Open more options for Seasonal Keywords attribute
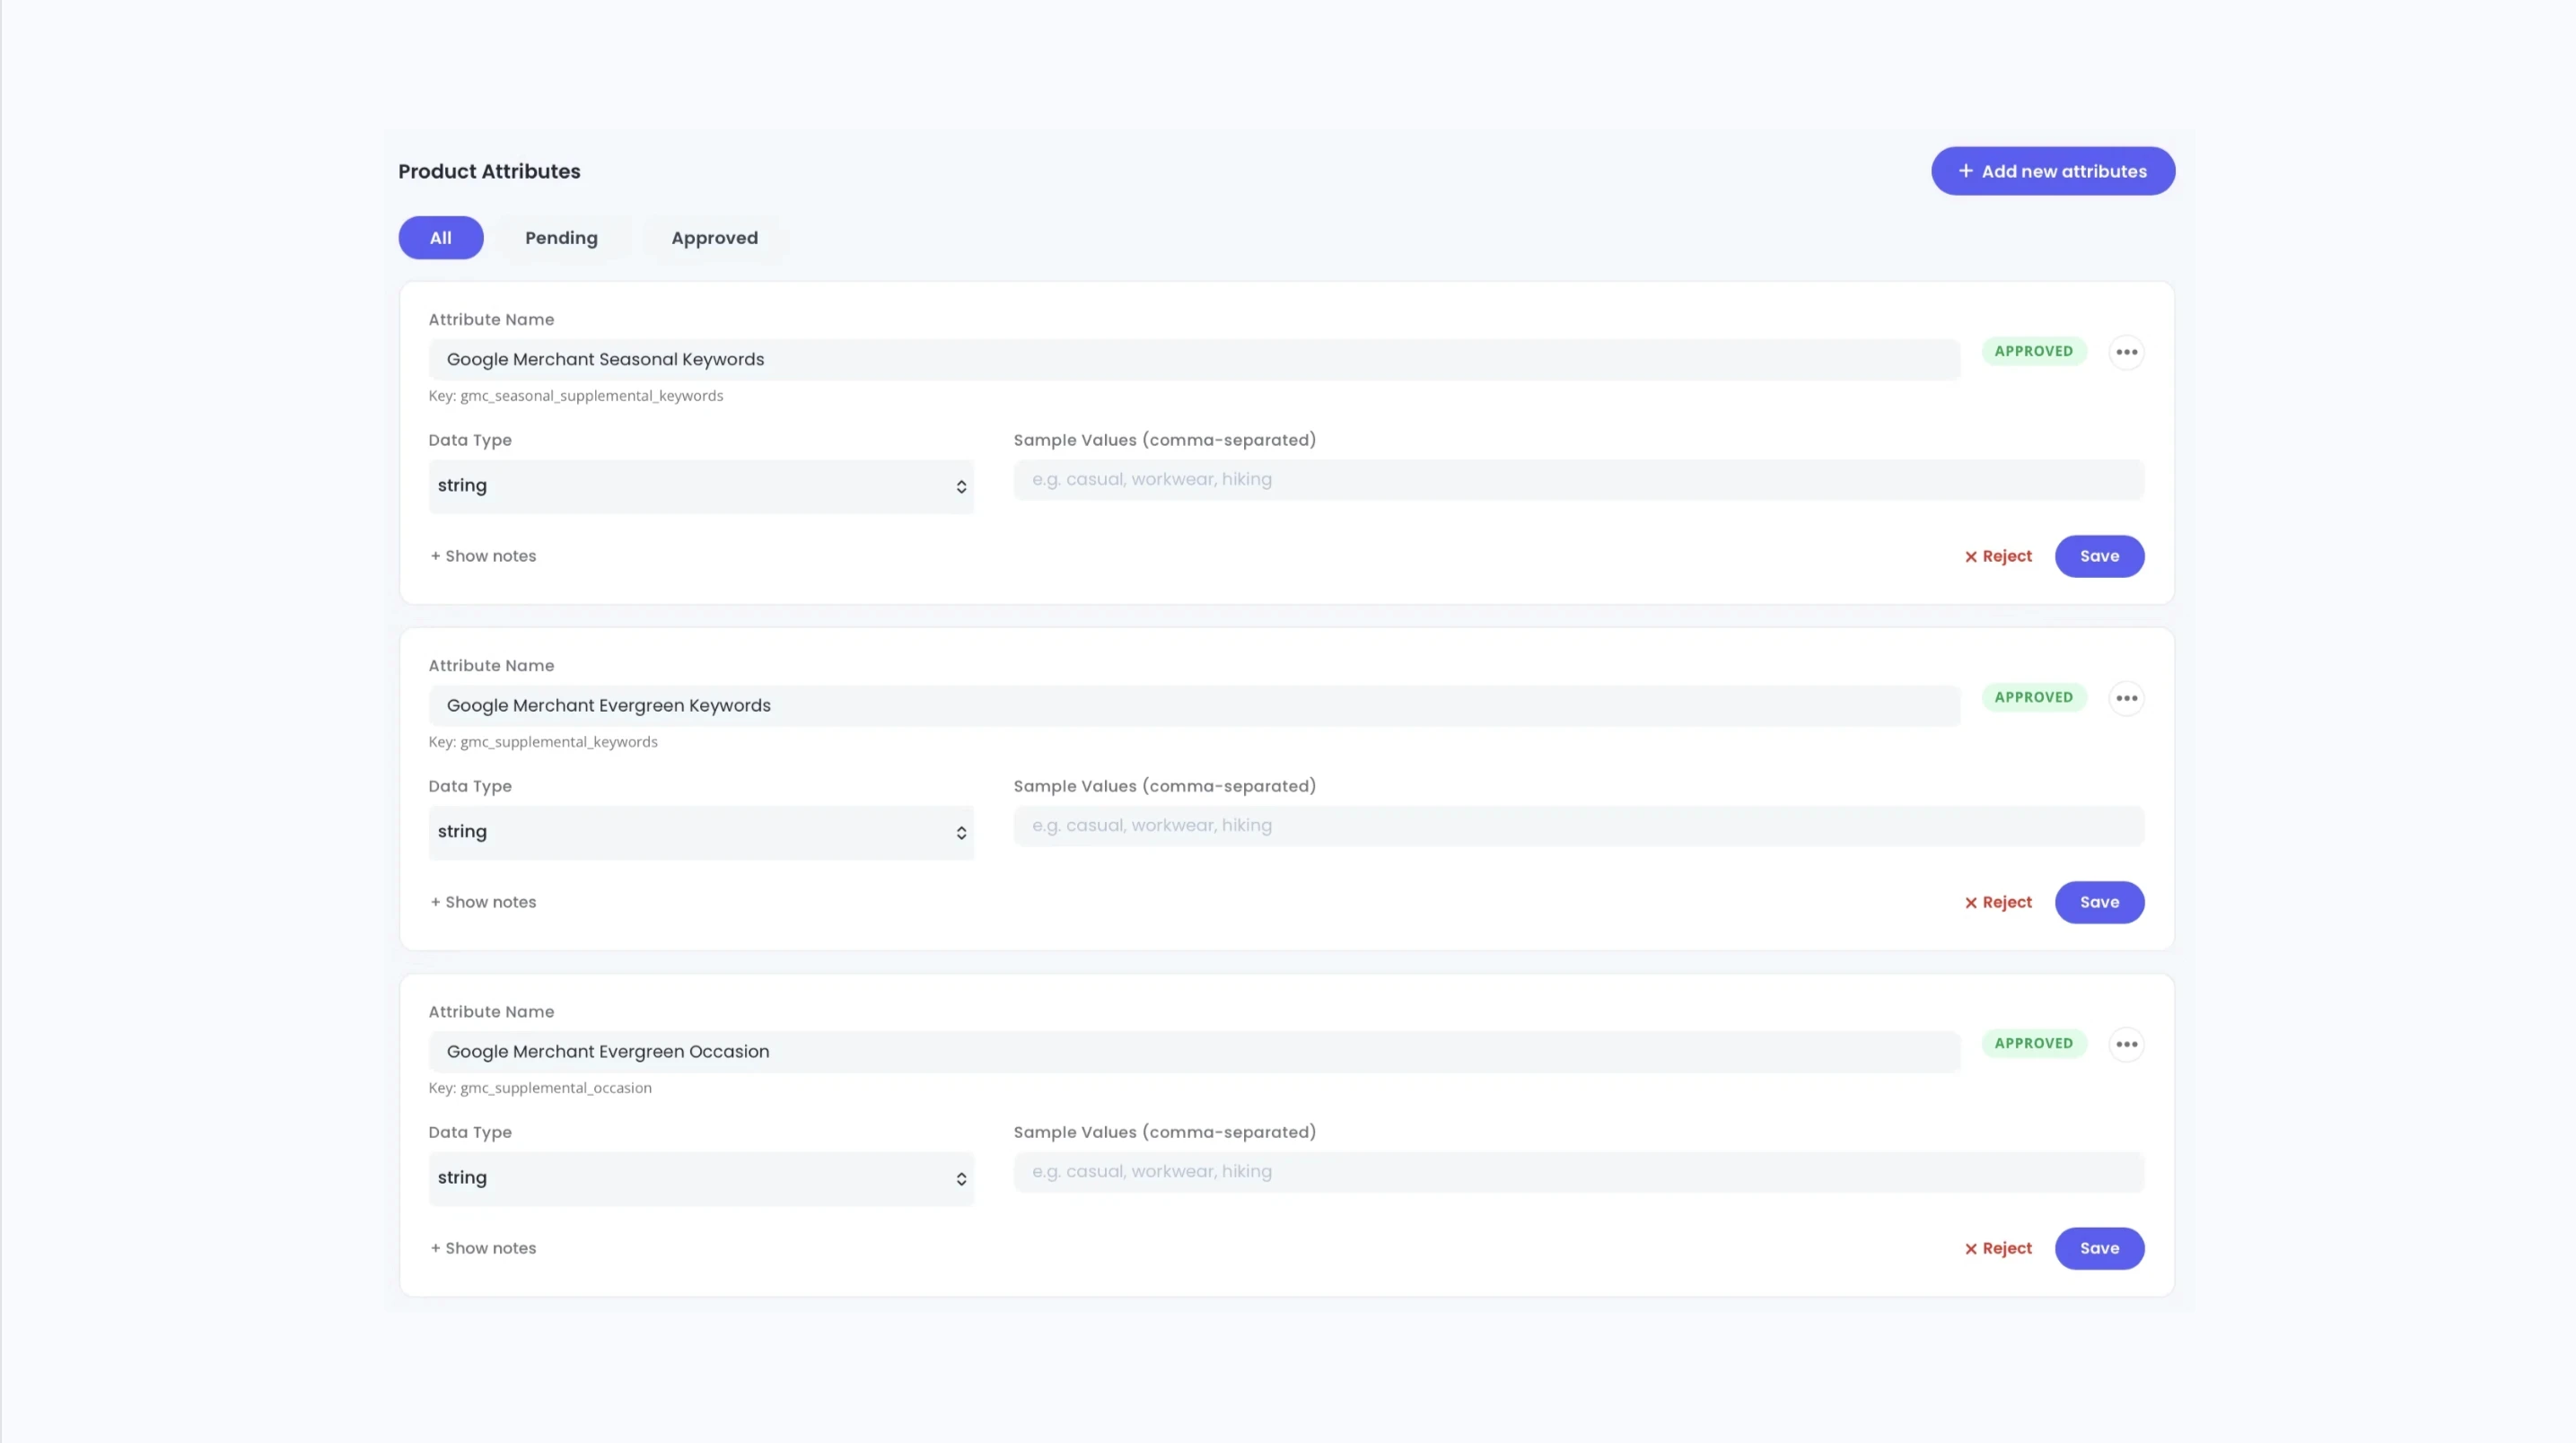Viewport: 2576px width, 1443px height. [x=2126, y=352]
